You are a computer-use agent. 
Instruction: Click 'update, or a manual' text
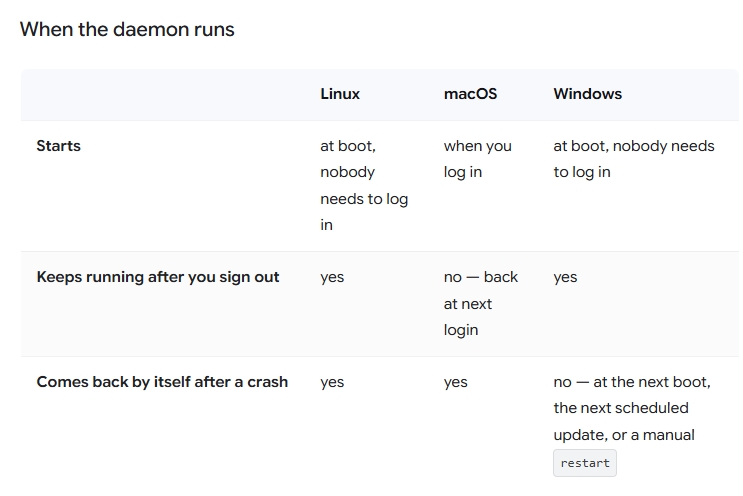(624, 435)
